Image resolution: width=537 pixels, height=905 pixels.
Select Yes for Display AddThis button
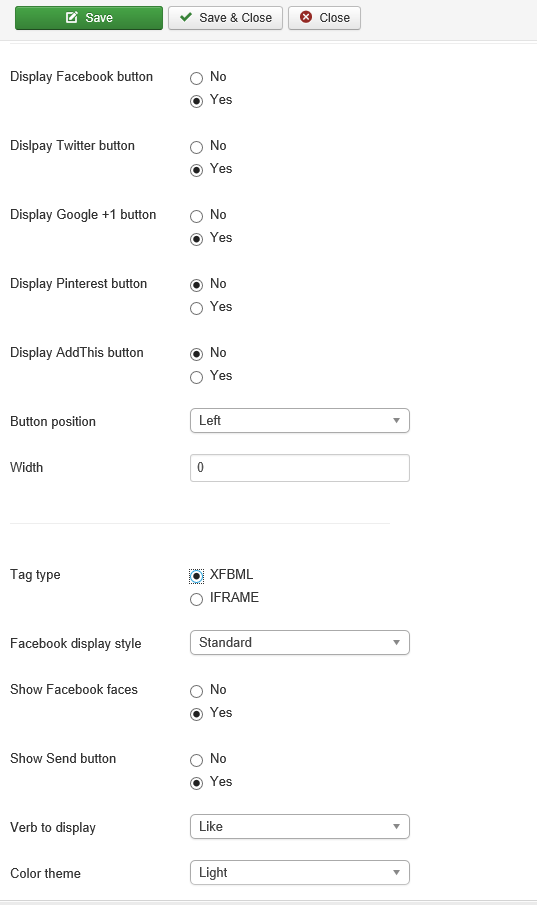click(x=196, y=377)
